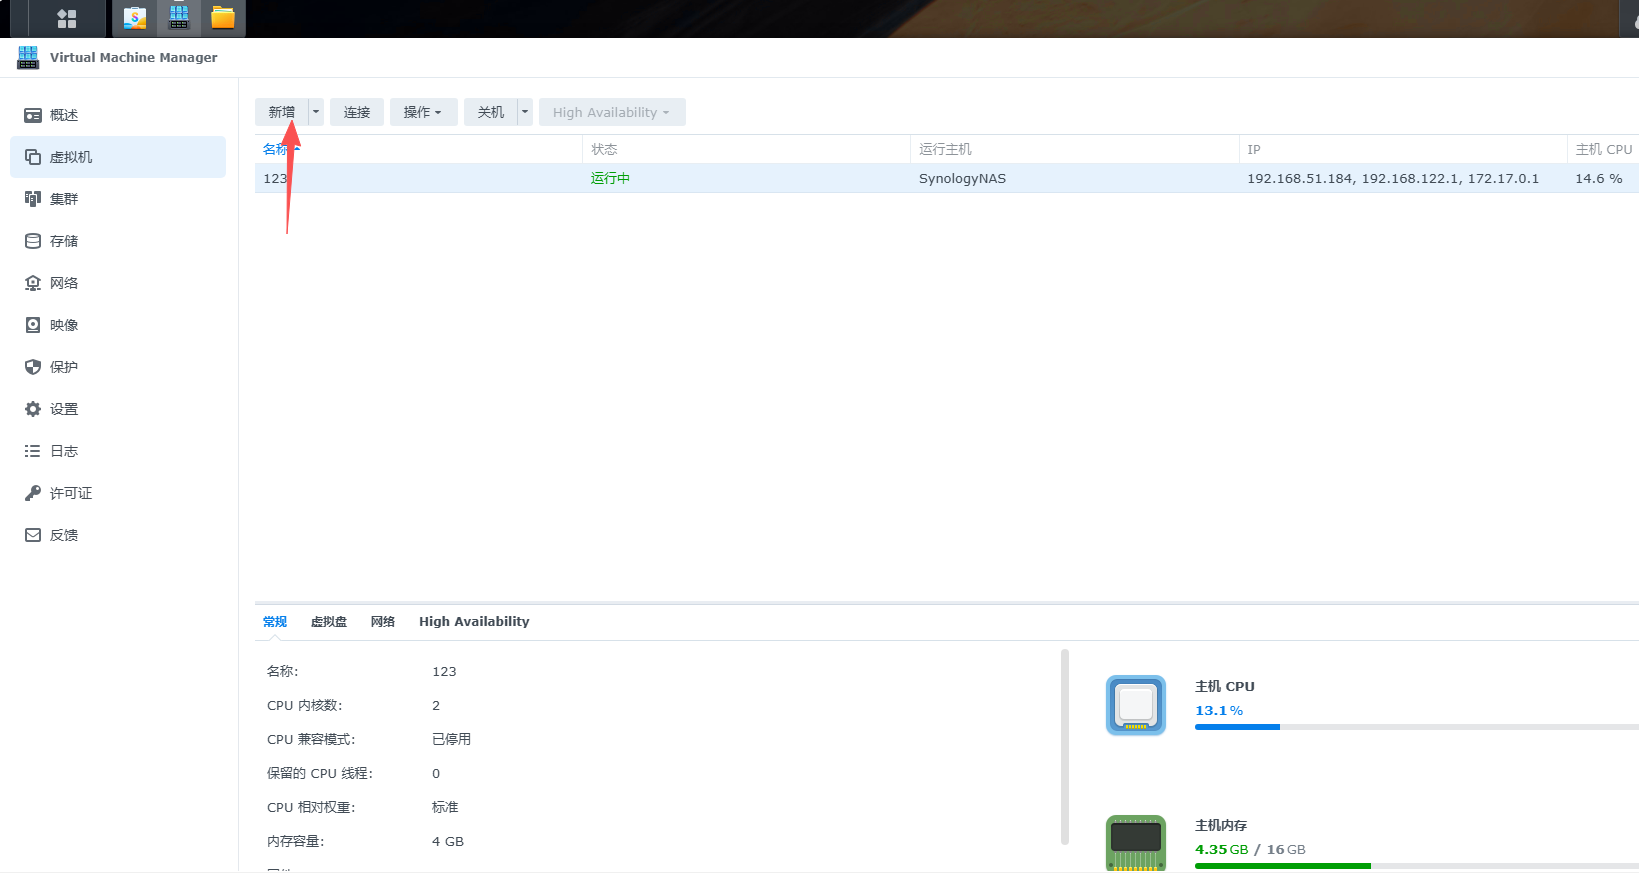Click the Virtual Machine Manager title icon
Image resolution: width=1639 pixels, height=873 pixels.
[x=28, y=57]
